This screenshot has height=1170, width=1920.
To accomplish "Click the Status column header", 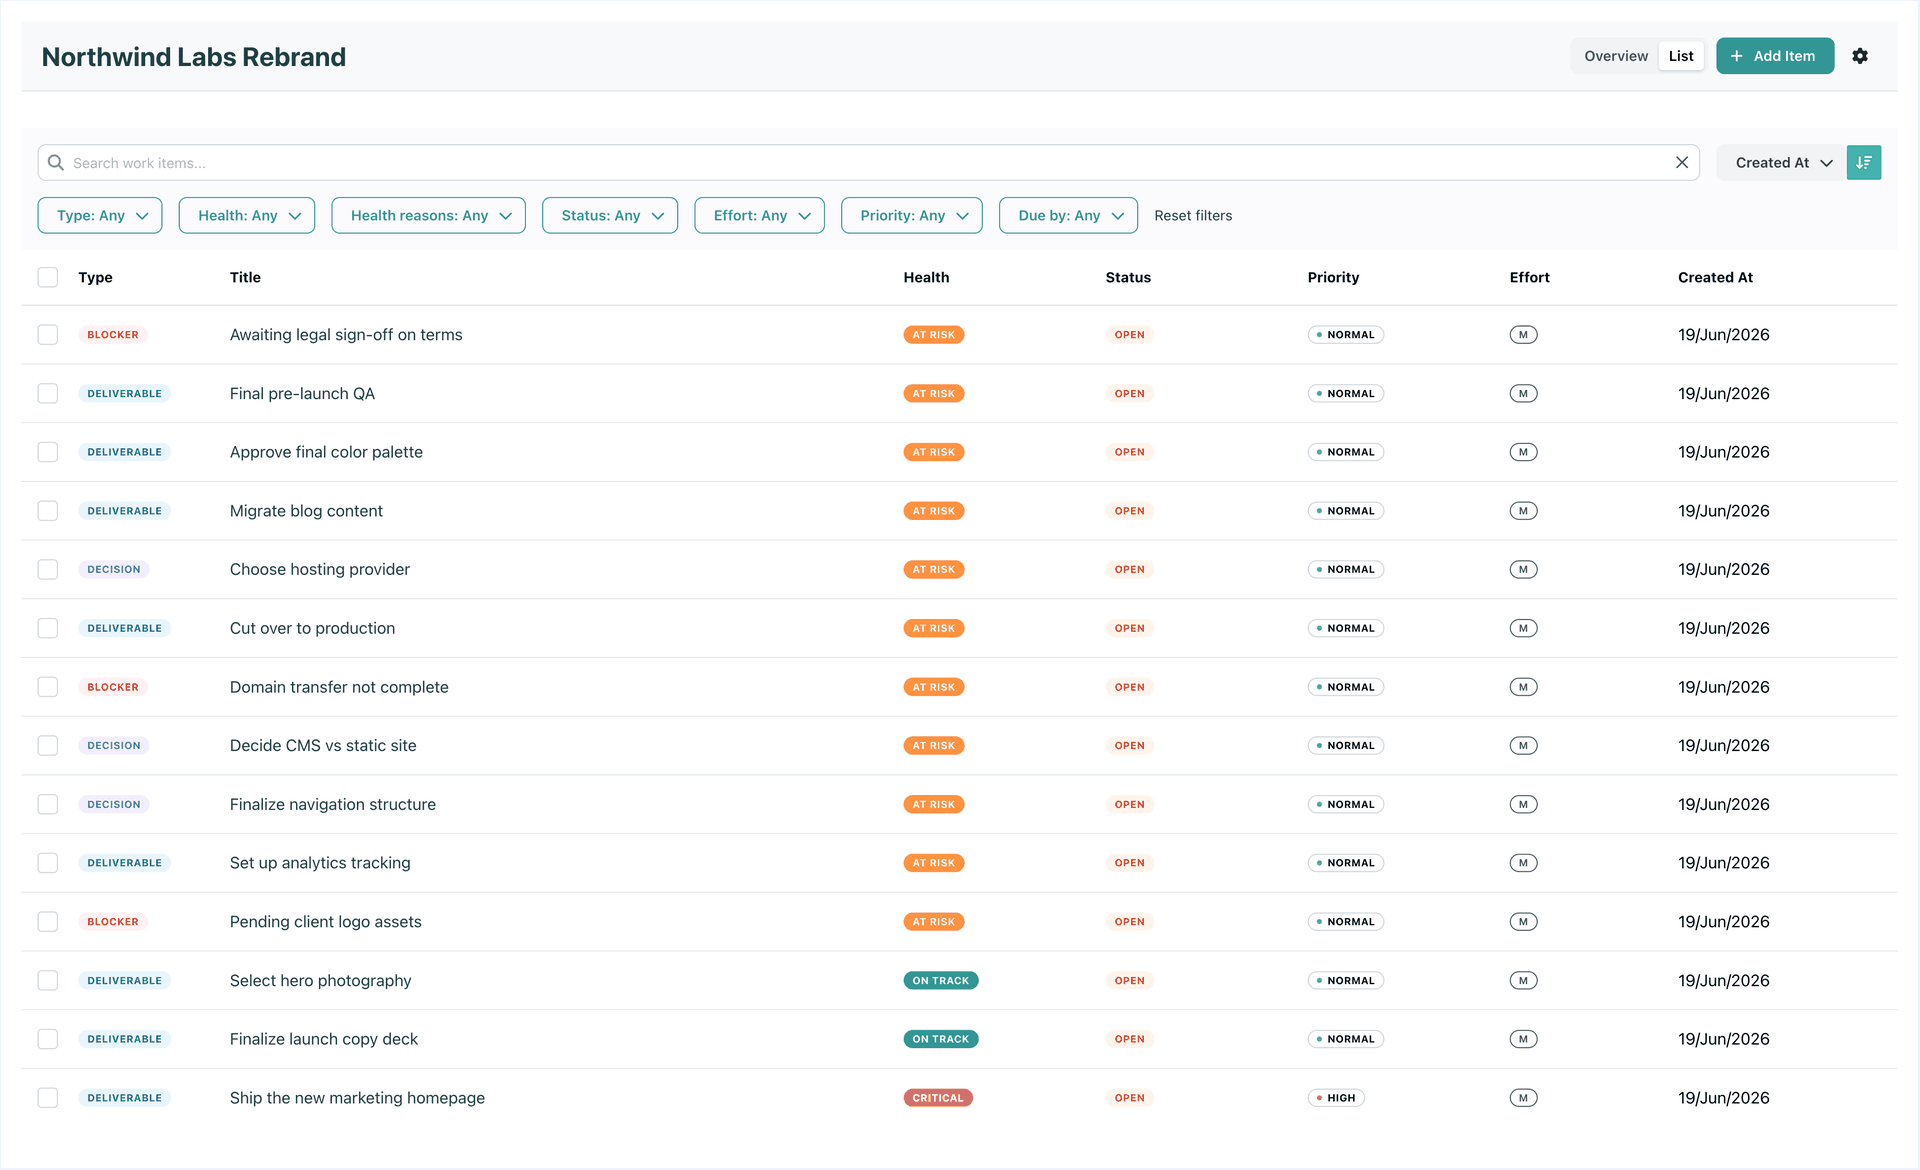I will 1128,277.
